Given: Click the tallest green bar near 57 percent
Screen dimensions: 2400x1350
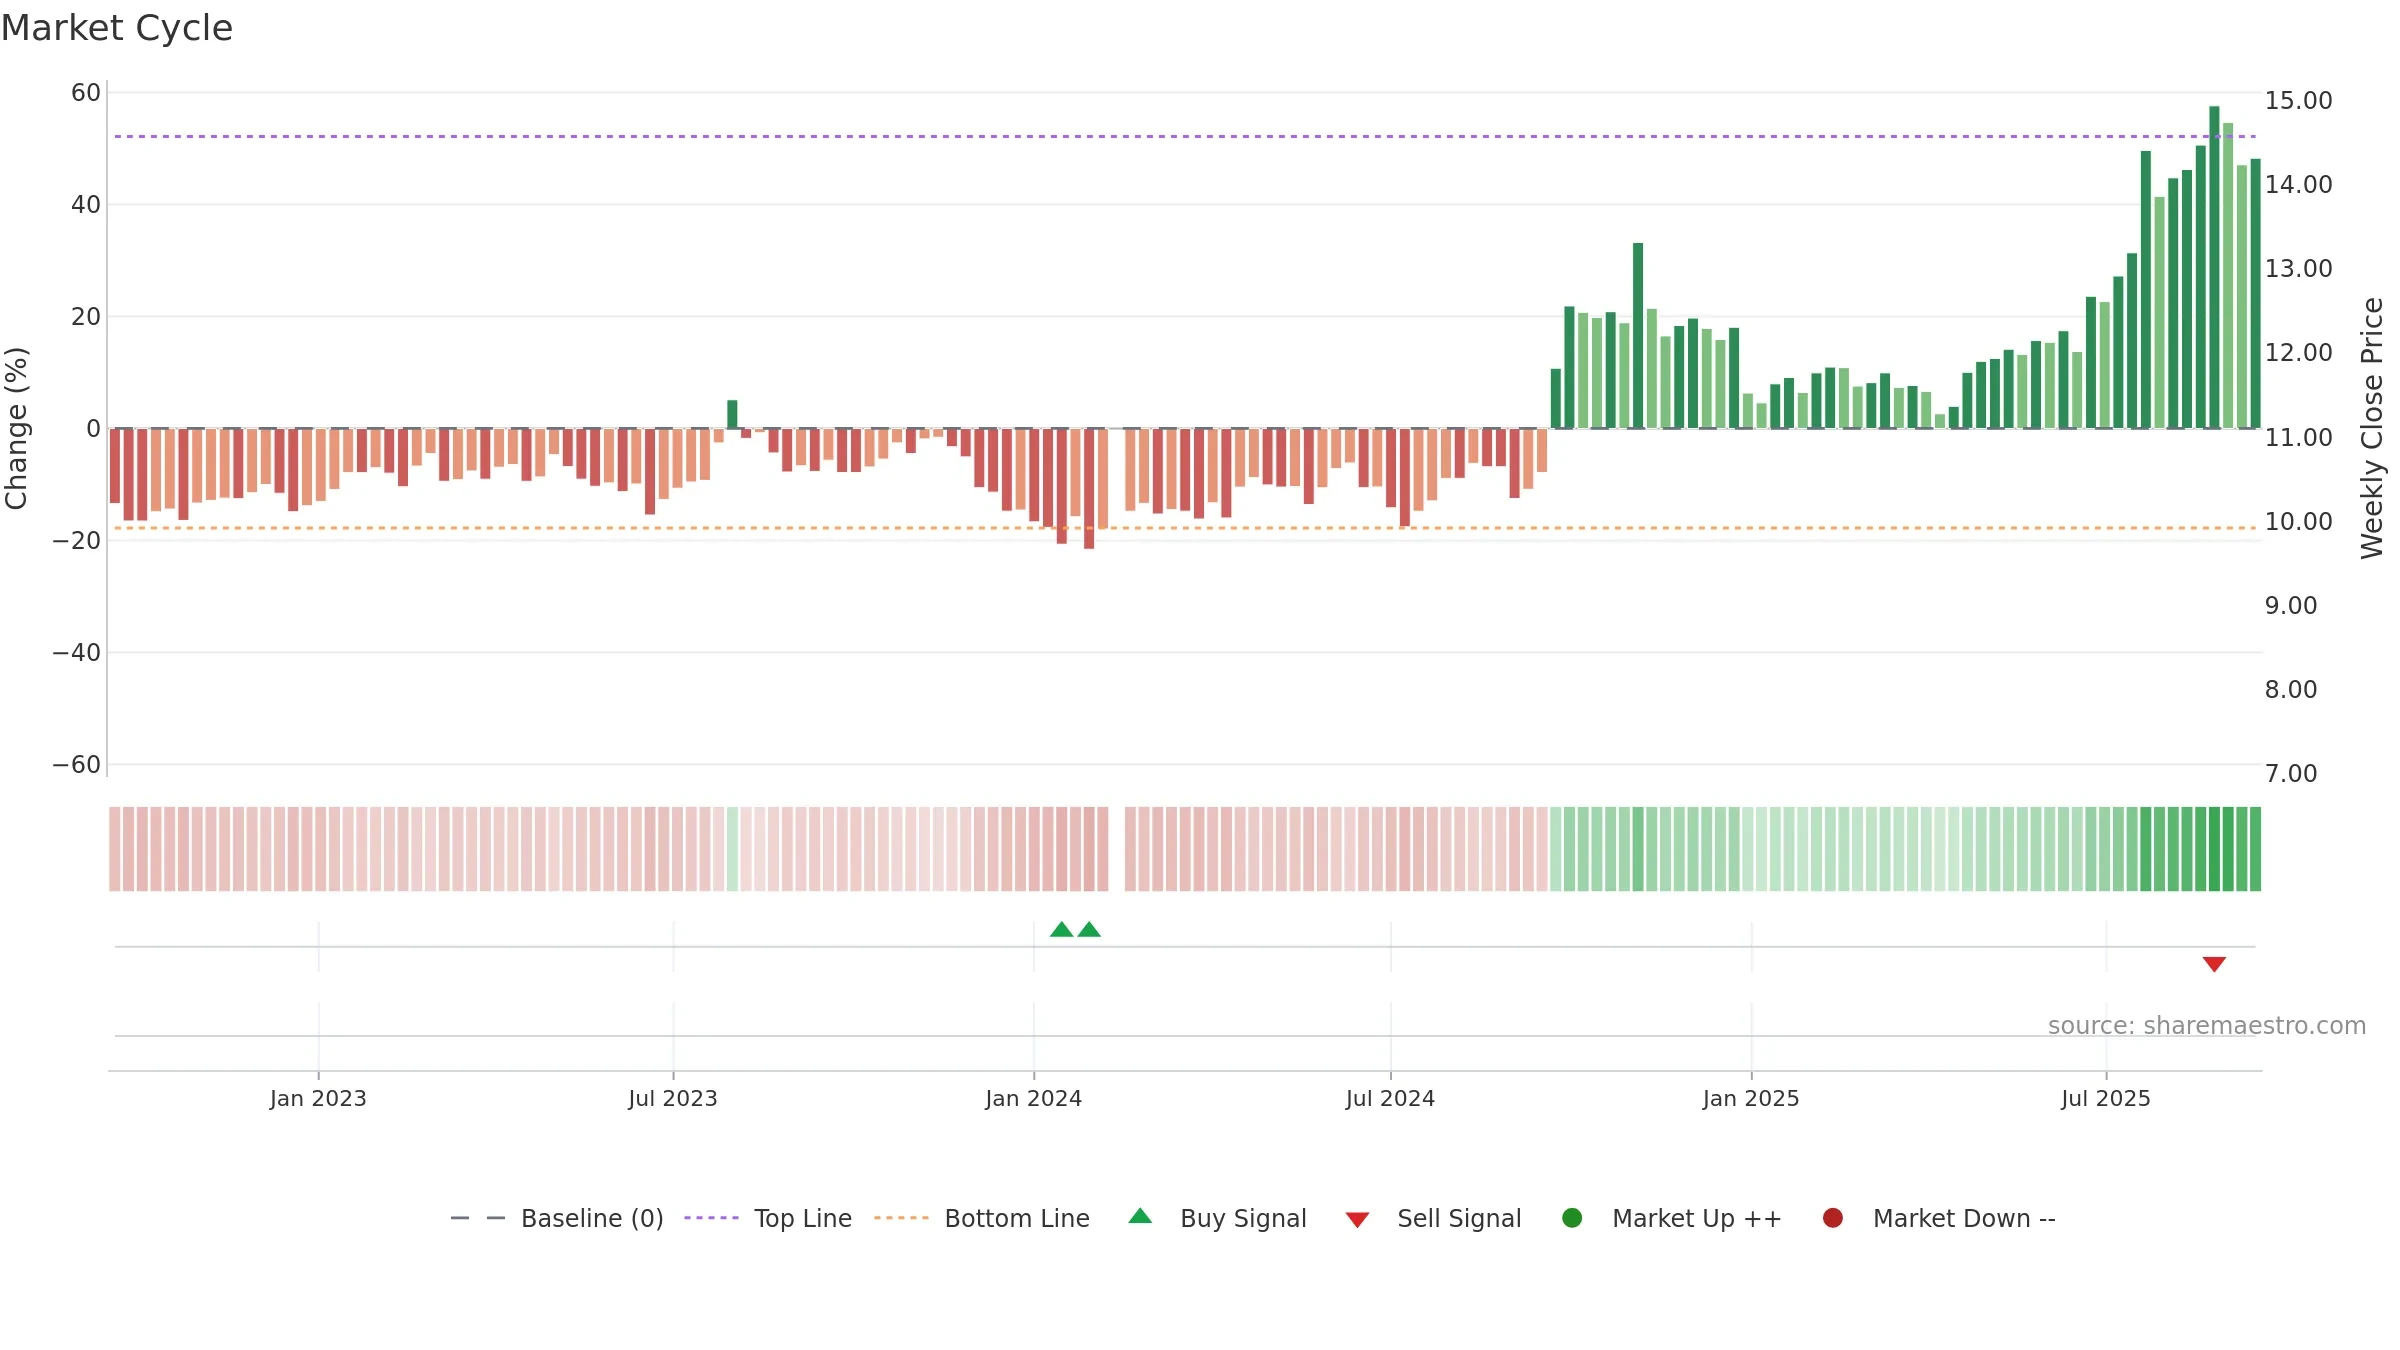Looking at the screenshot, I should 2214,267.
